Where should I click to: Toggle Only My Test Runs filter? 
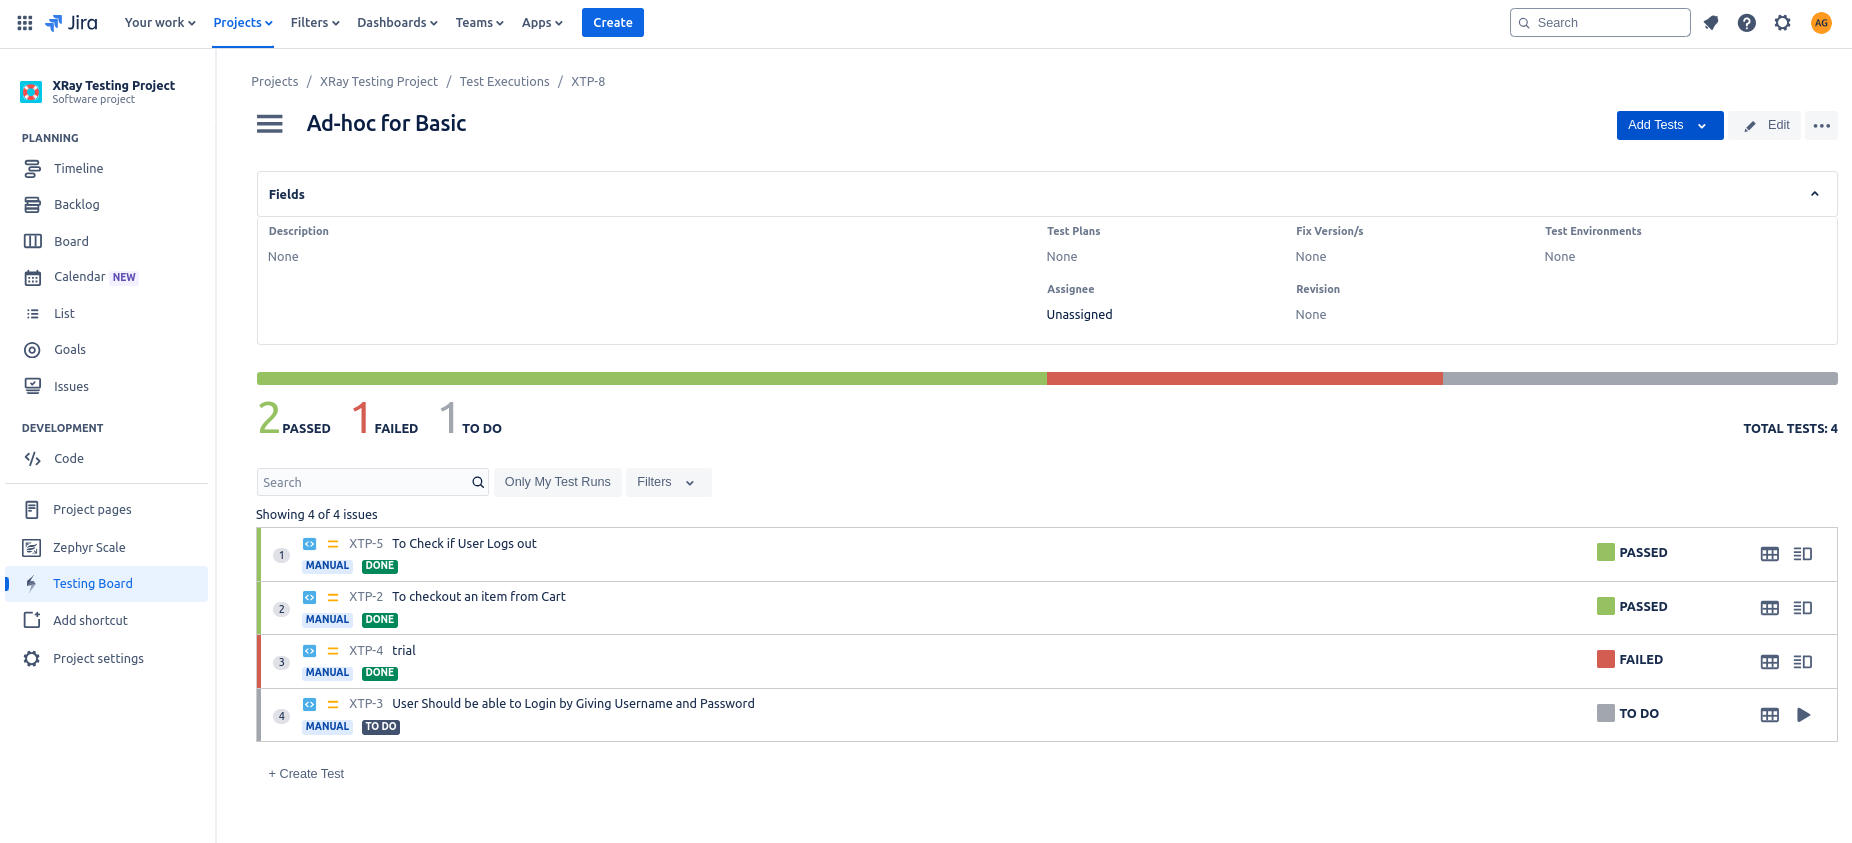coord(557,482)
